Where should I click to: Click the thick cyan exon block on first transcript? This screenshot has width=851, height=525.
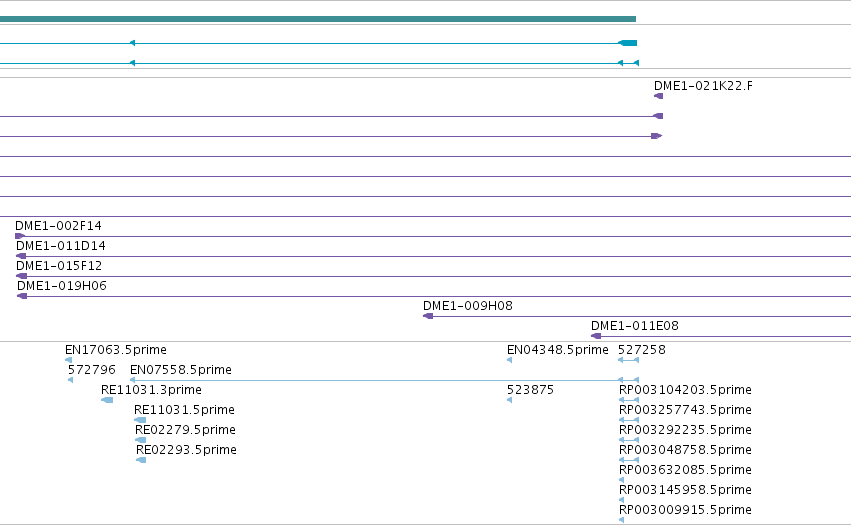point(628,43)
